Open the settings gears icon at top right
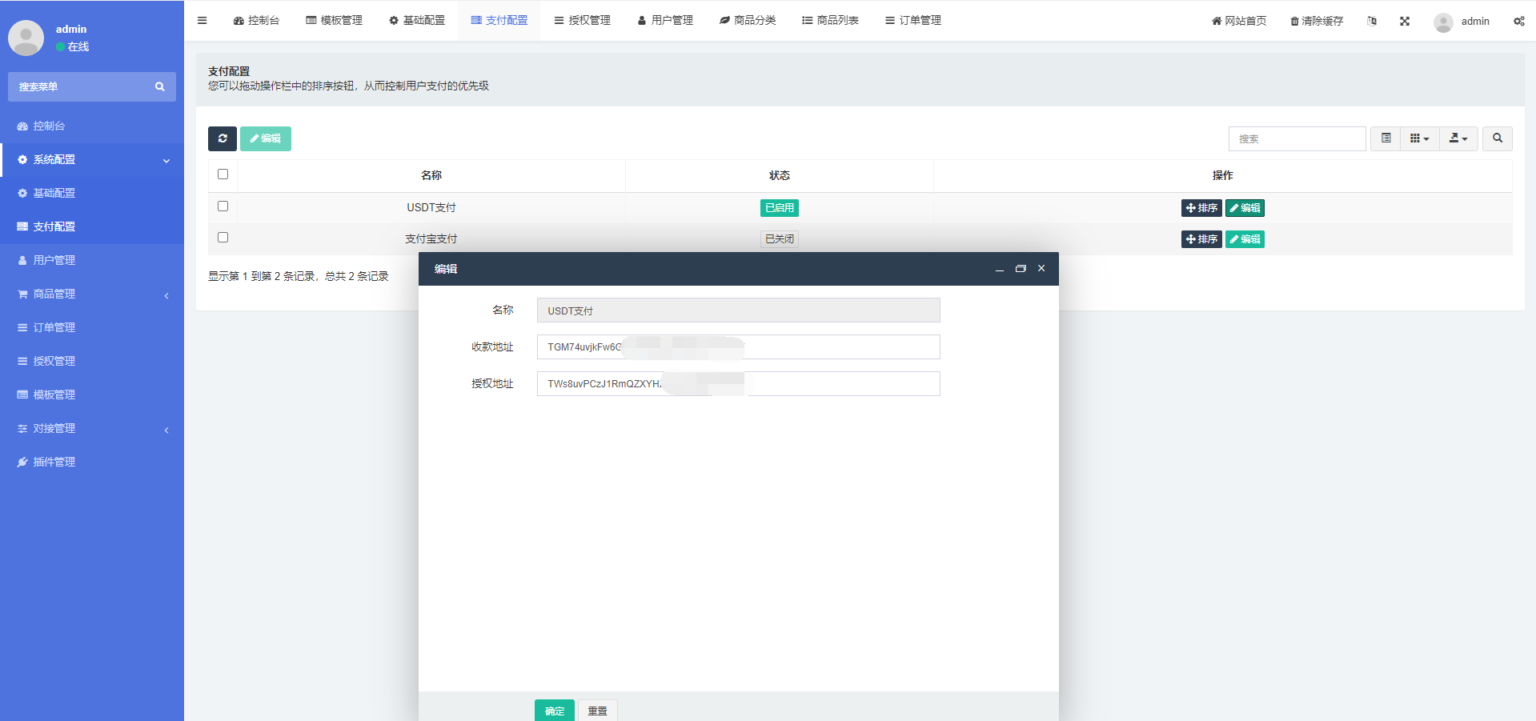The image size is (1536, 721). [x=1518, y=21]
